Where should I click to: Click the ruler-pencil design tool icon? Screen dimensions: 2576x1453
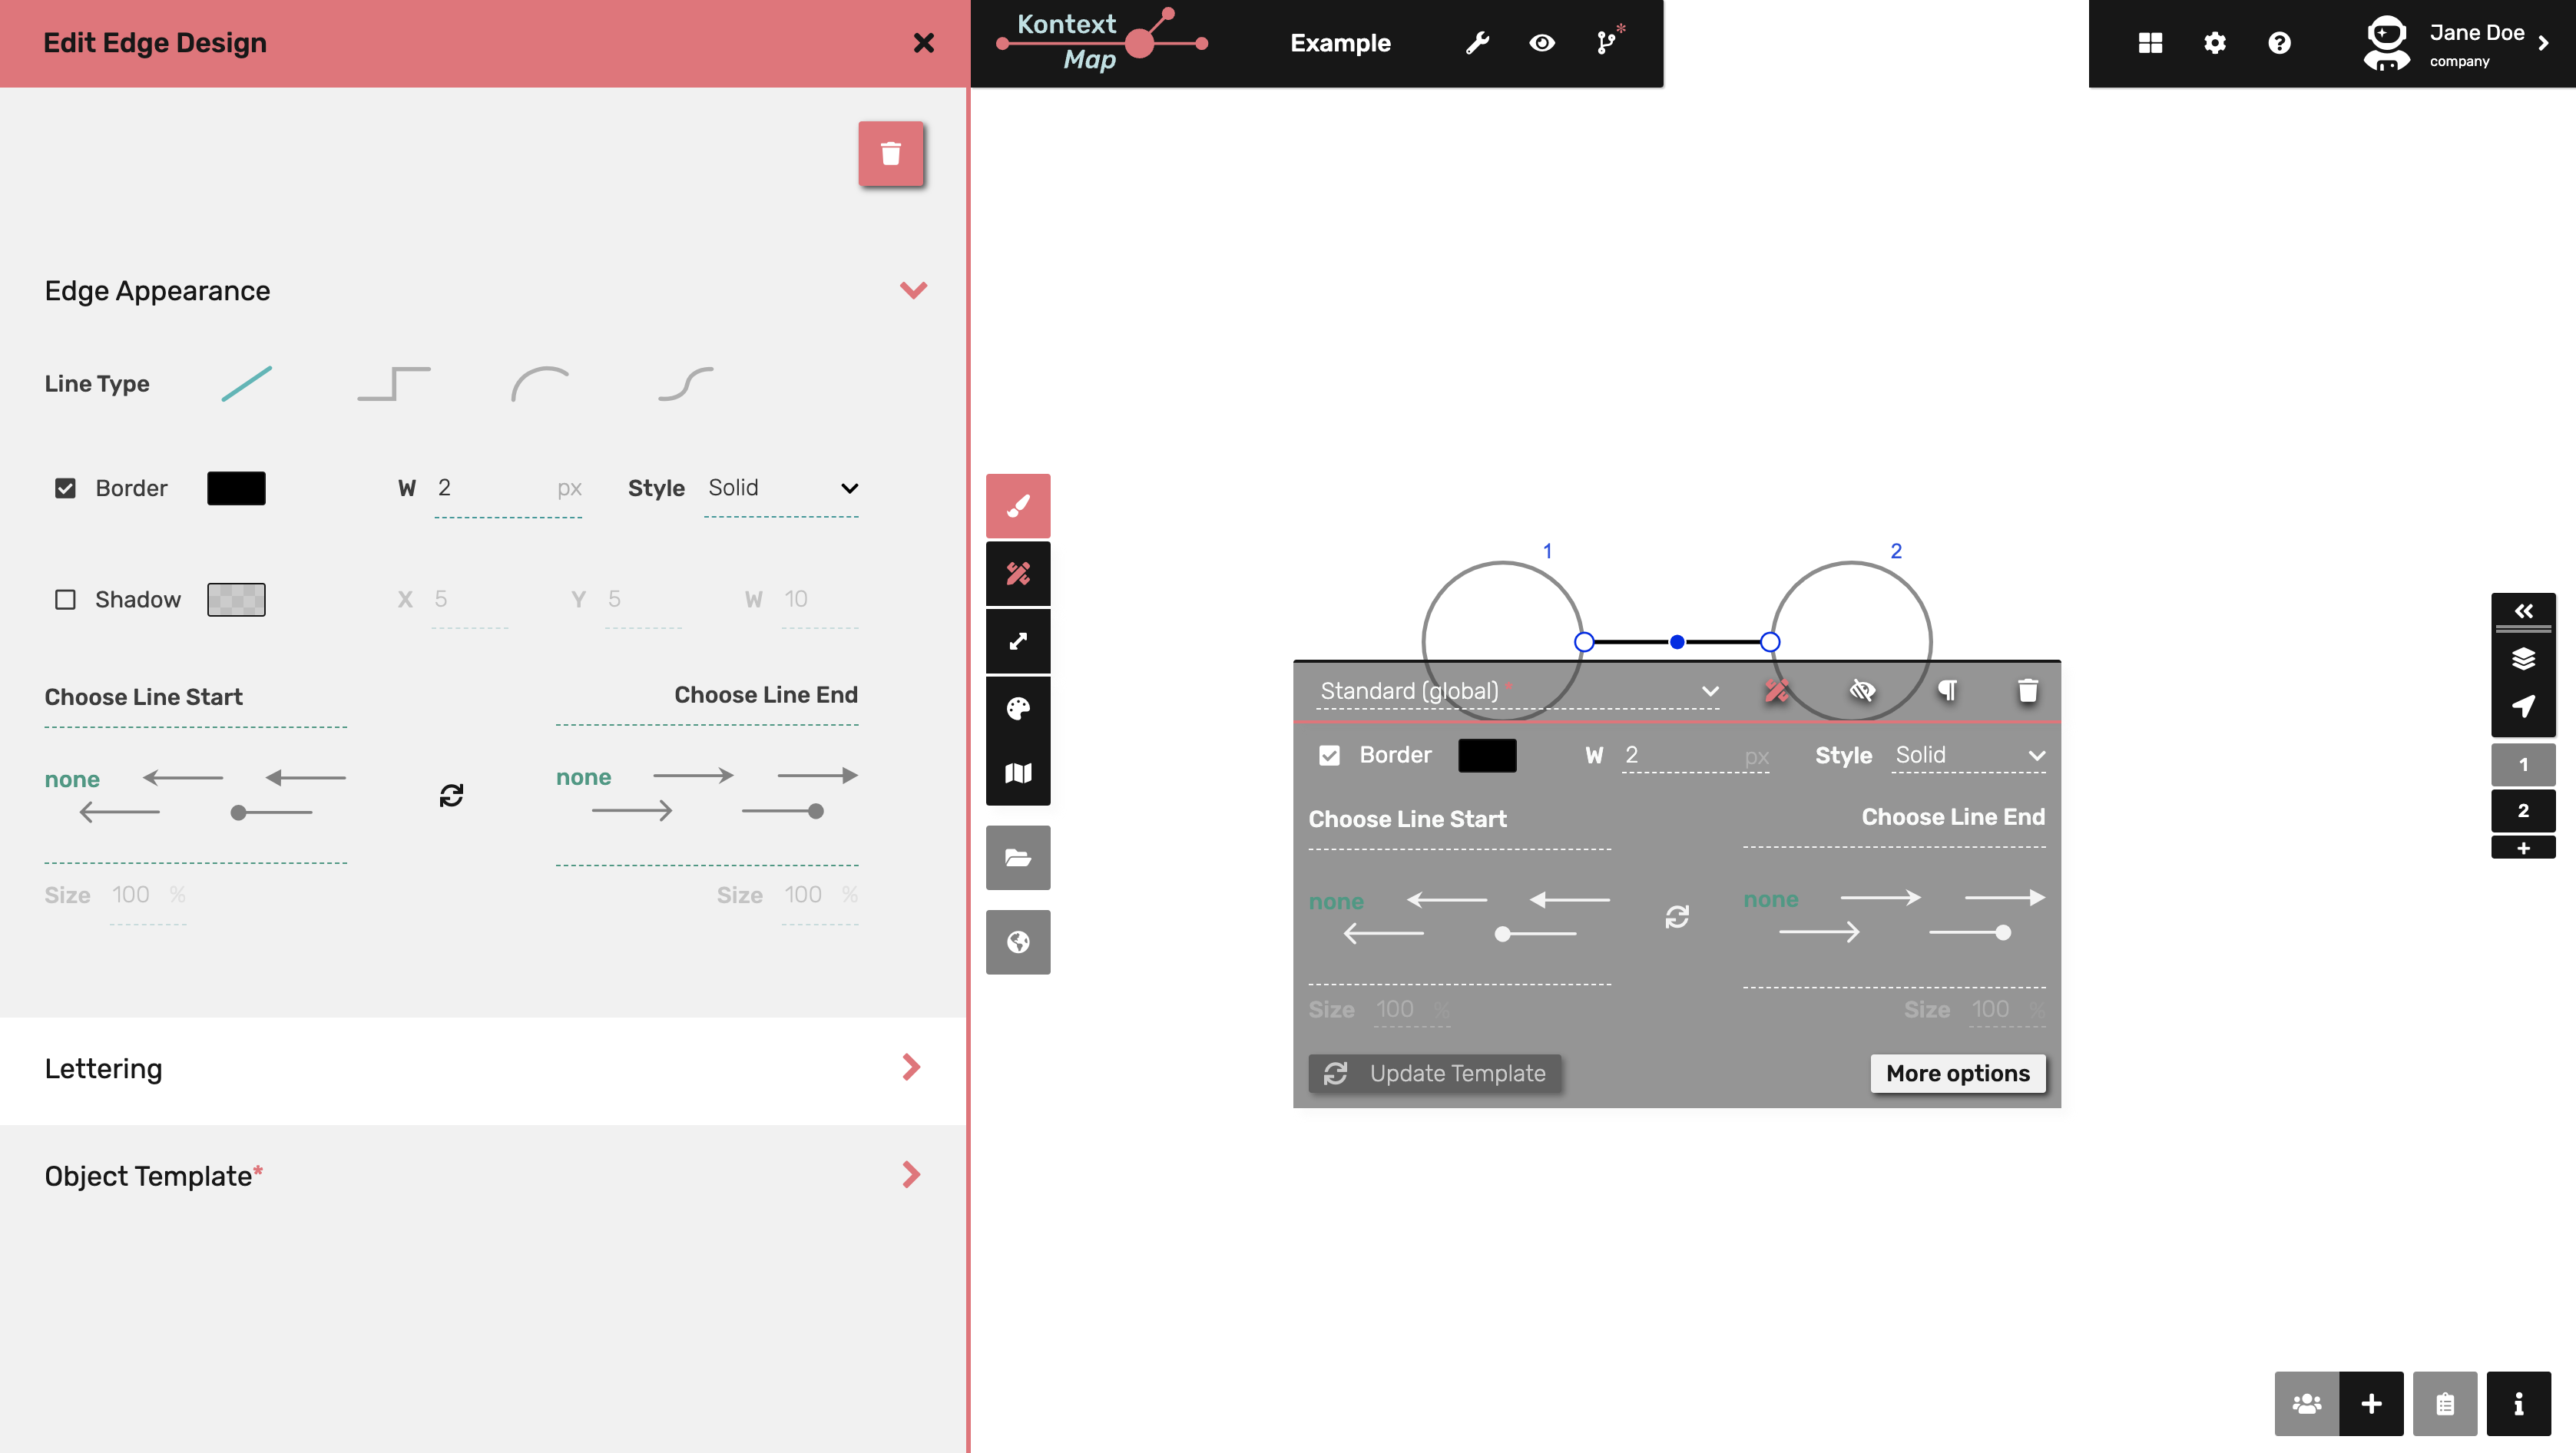(x=1018, y=574)
